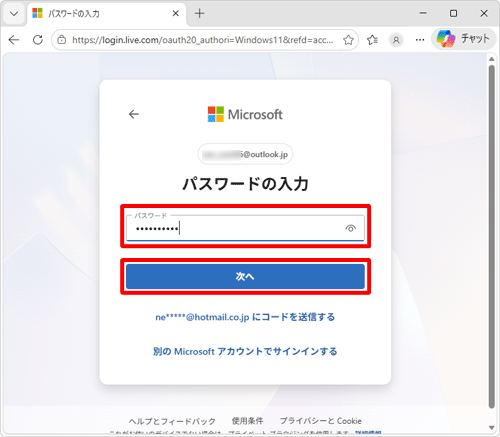Go back using the browser back arrow
The image size is (500, 437).
(14, 40)
